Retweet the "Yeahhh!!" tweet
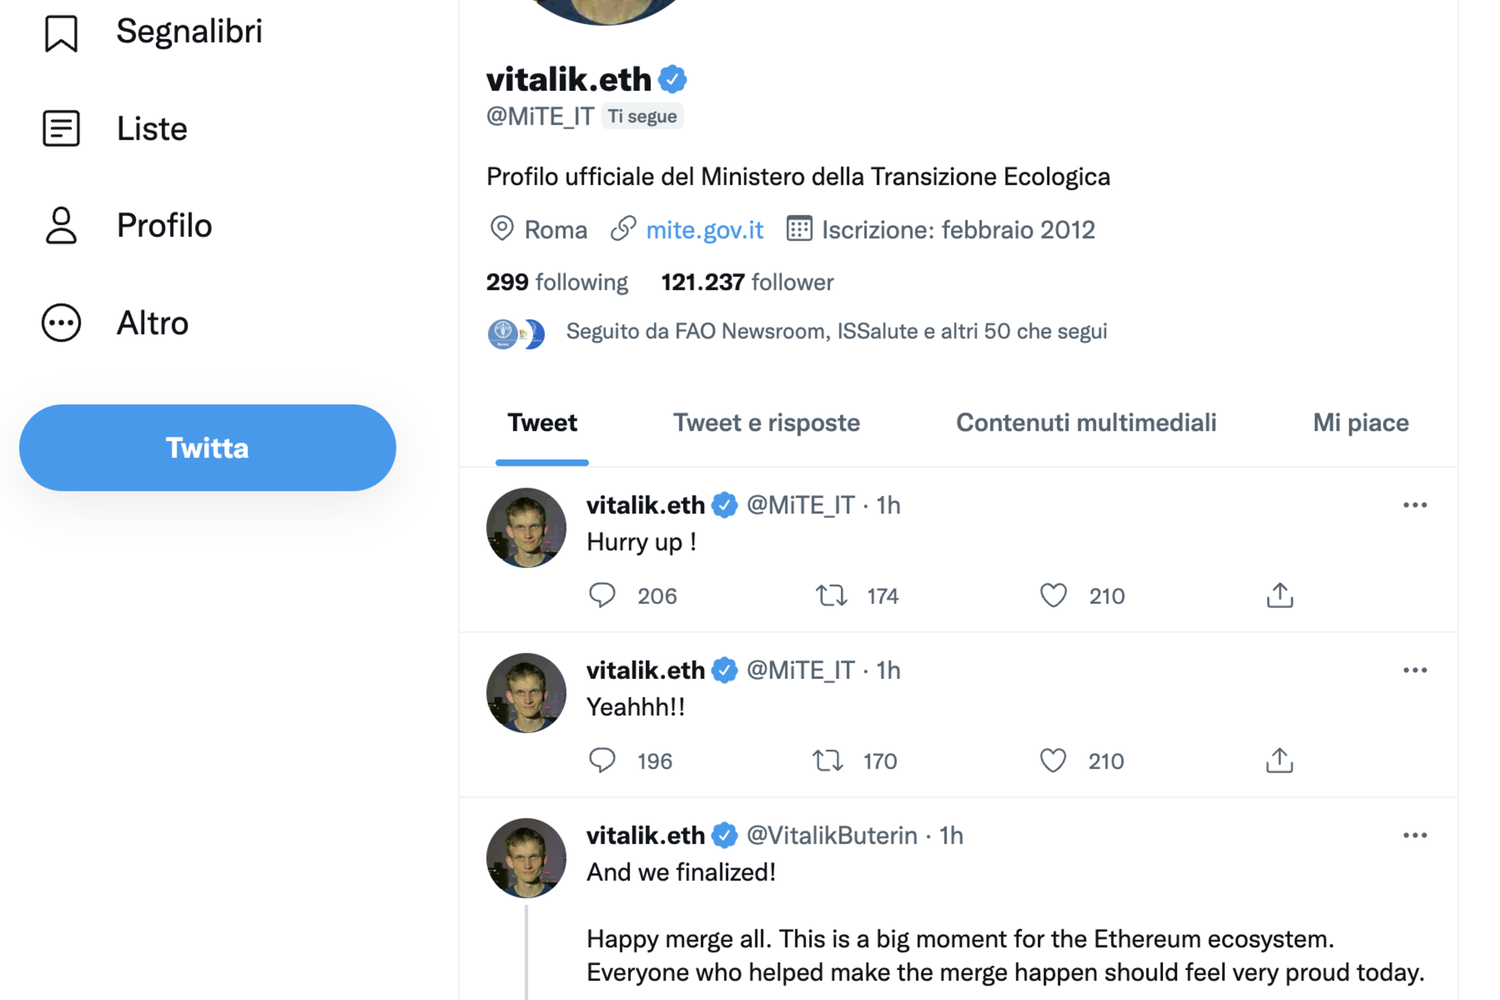Image resolution: width=1500 pixels, height=1000 pixels. [828, 761]
